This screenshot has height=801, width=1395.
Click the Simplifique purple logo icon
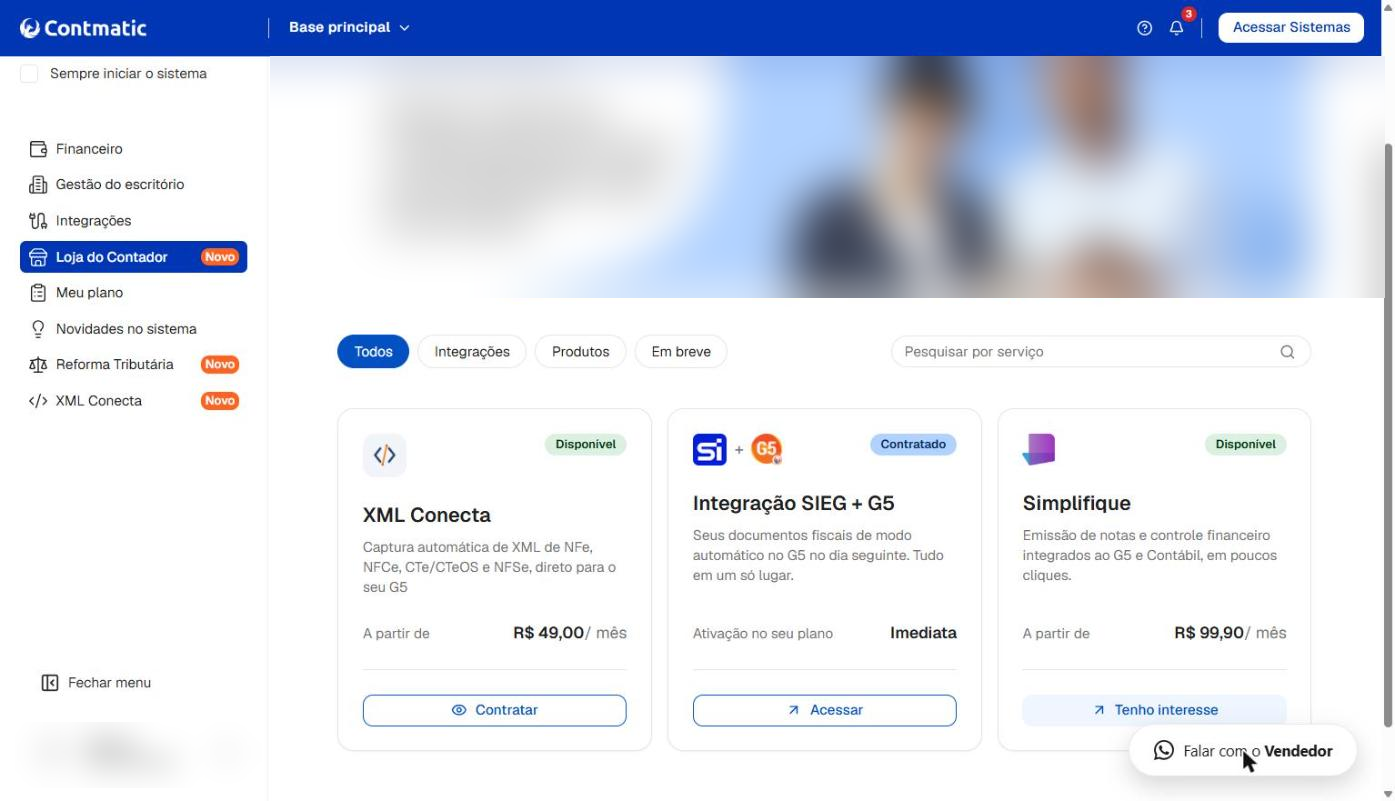pyautogui.click(x=1039, y=449)
